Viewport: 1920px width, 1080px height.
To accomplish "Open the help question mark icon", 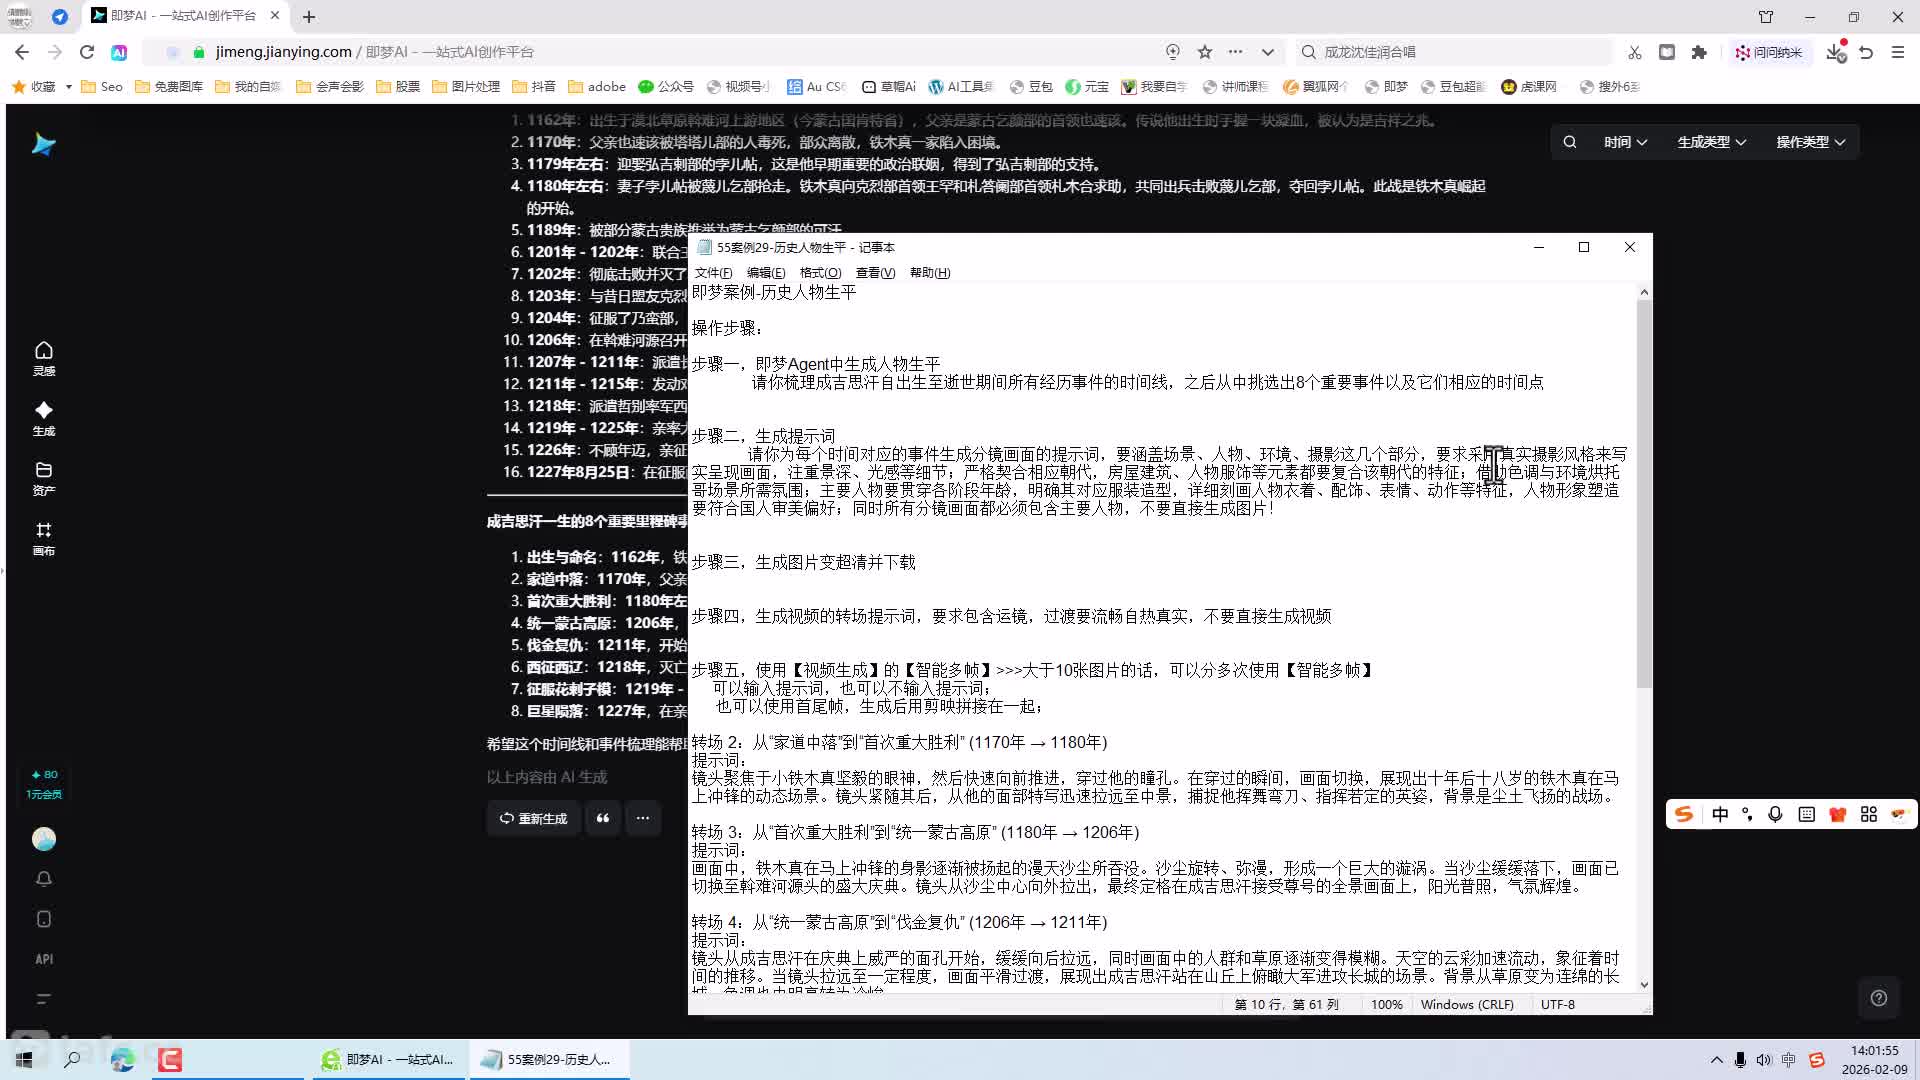I will (x=1879, y=998).
